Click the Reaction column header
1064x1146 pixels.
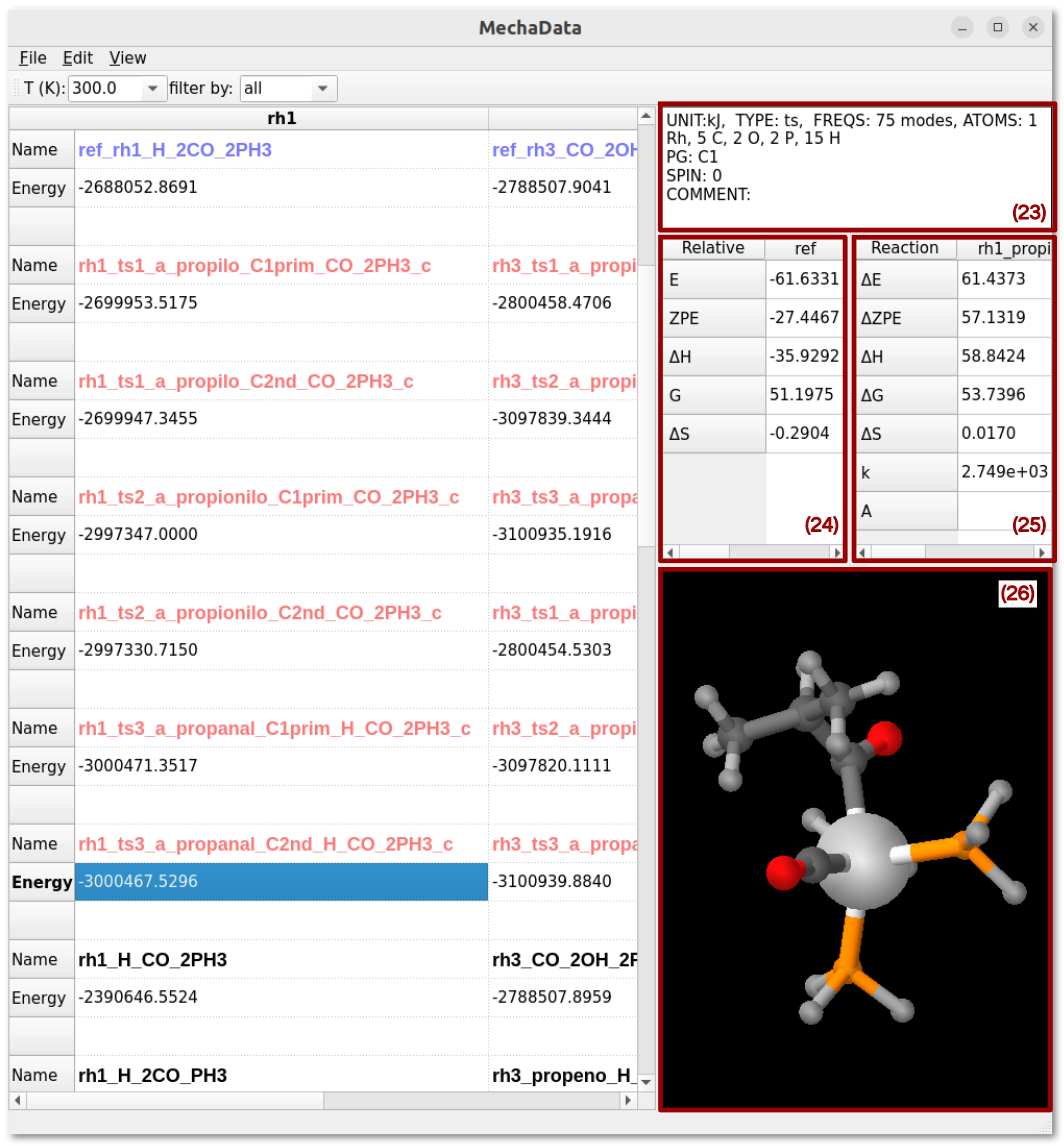tap(905, 248)
